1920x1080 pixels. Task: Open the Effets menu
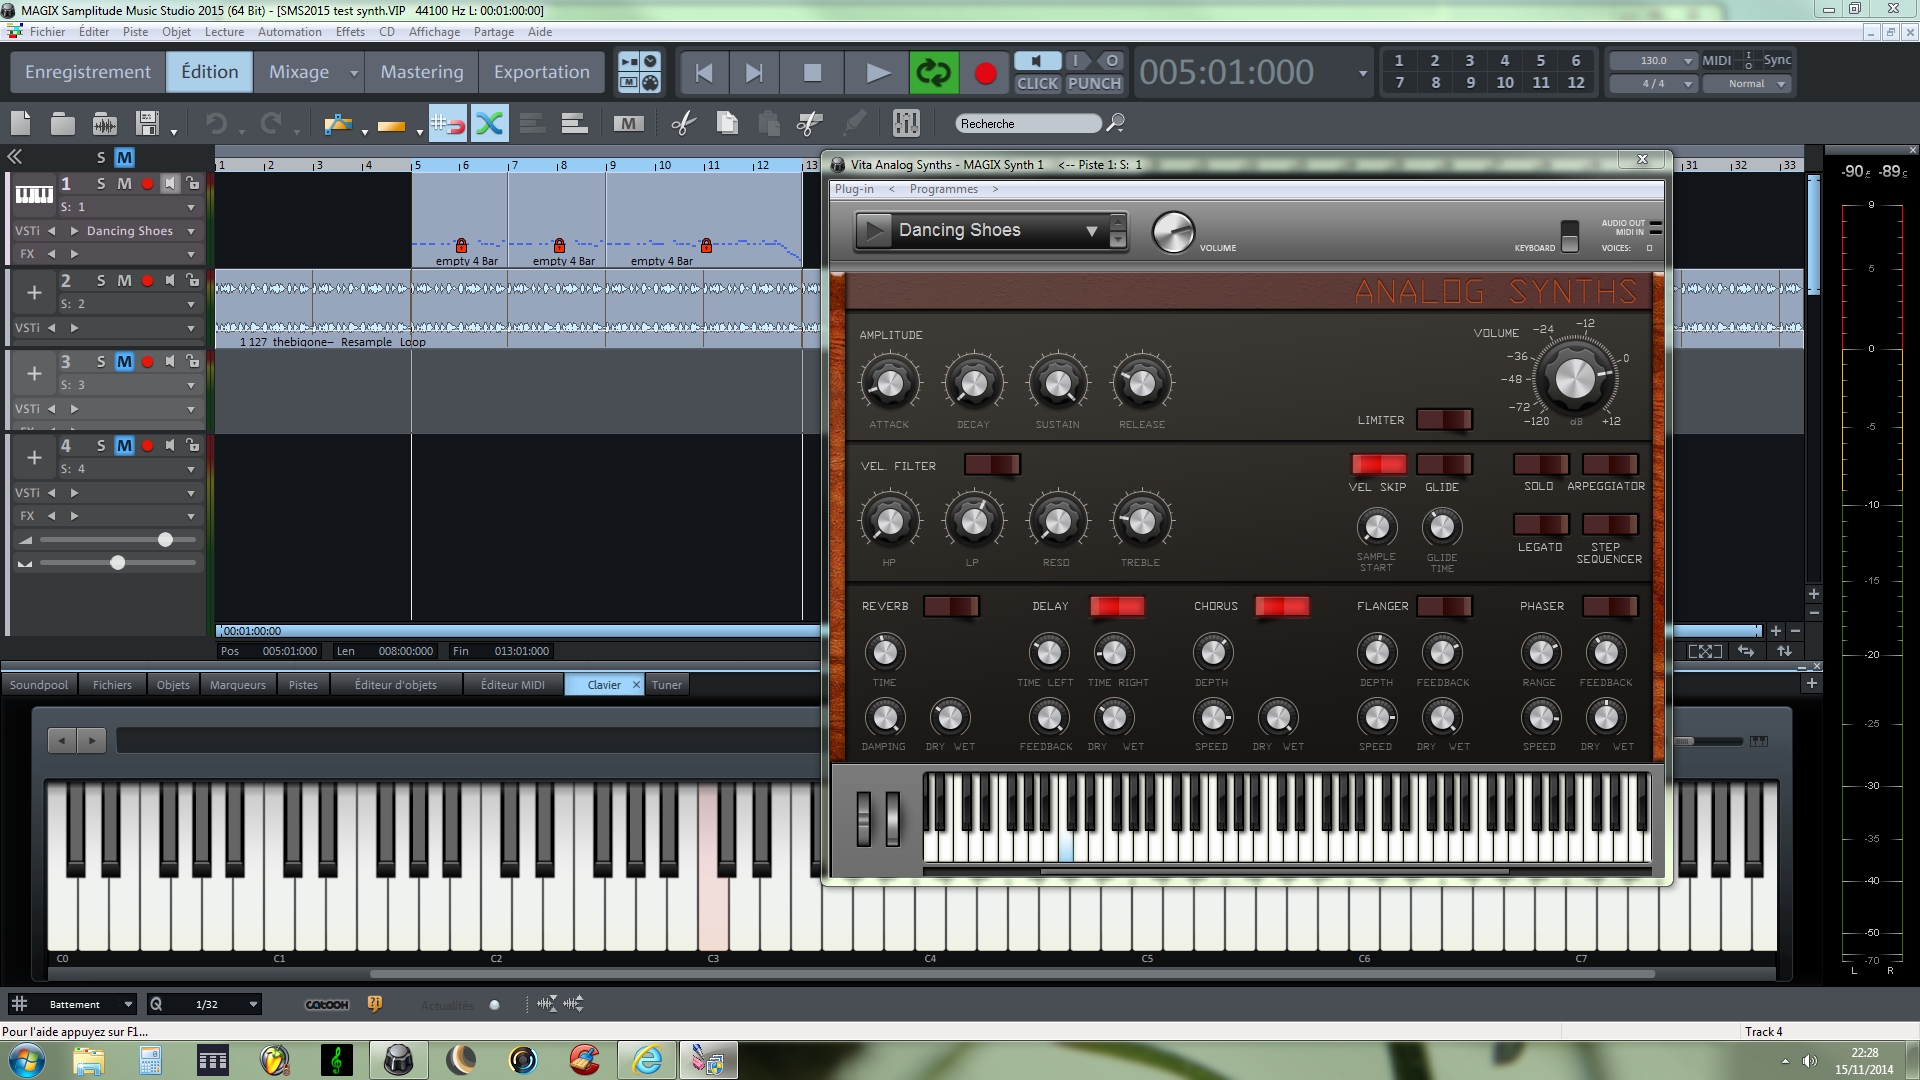point(349,31)
